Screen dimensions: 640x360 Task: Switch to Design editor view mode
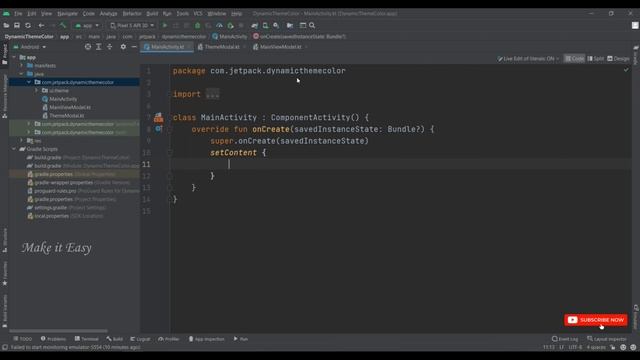point(618,59)
